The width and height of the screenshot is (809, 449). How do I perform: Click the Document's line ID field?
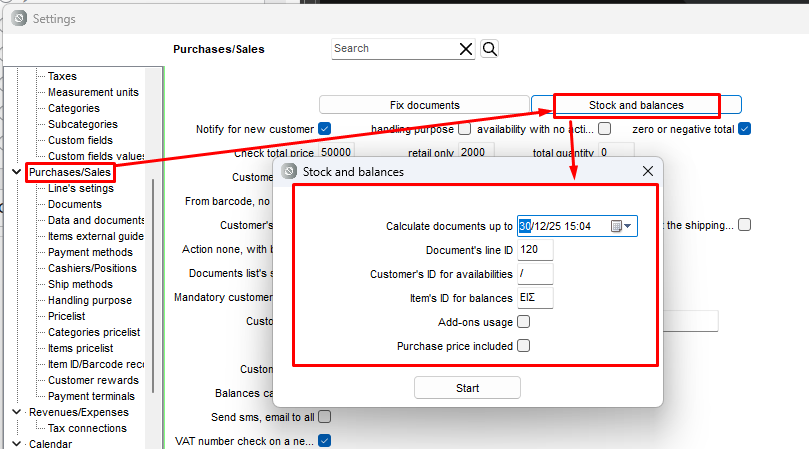coord(535,250)
